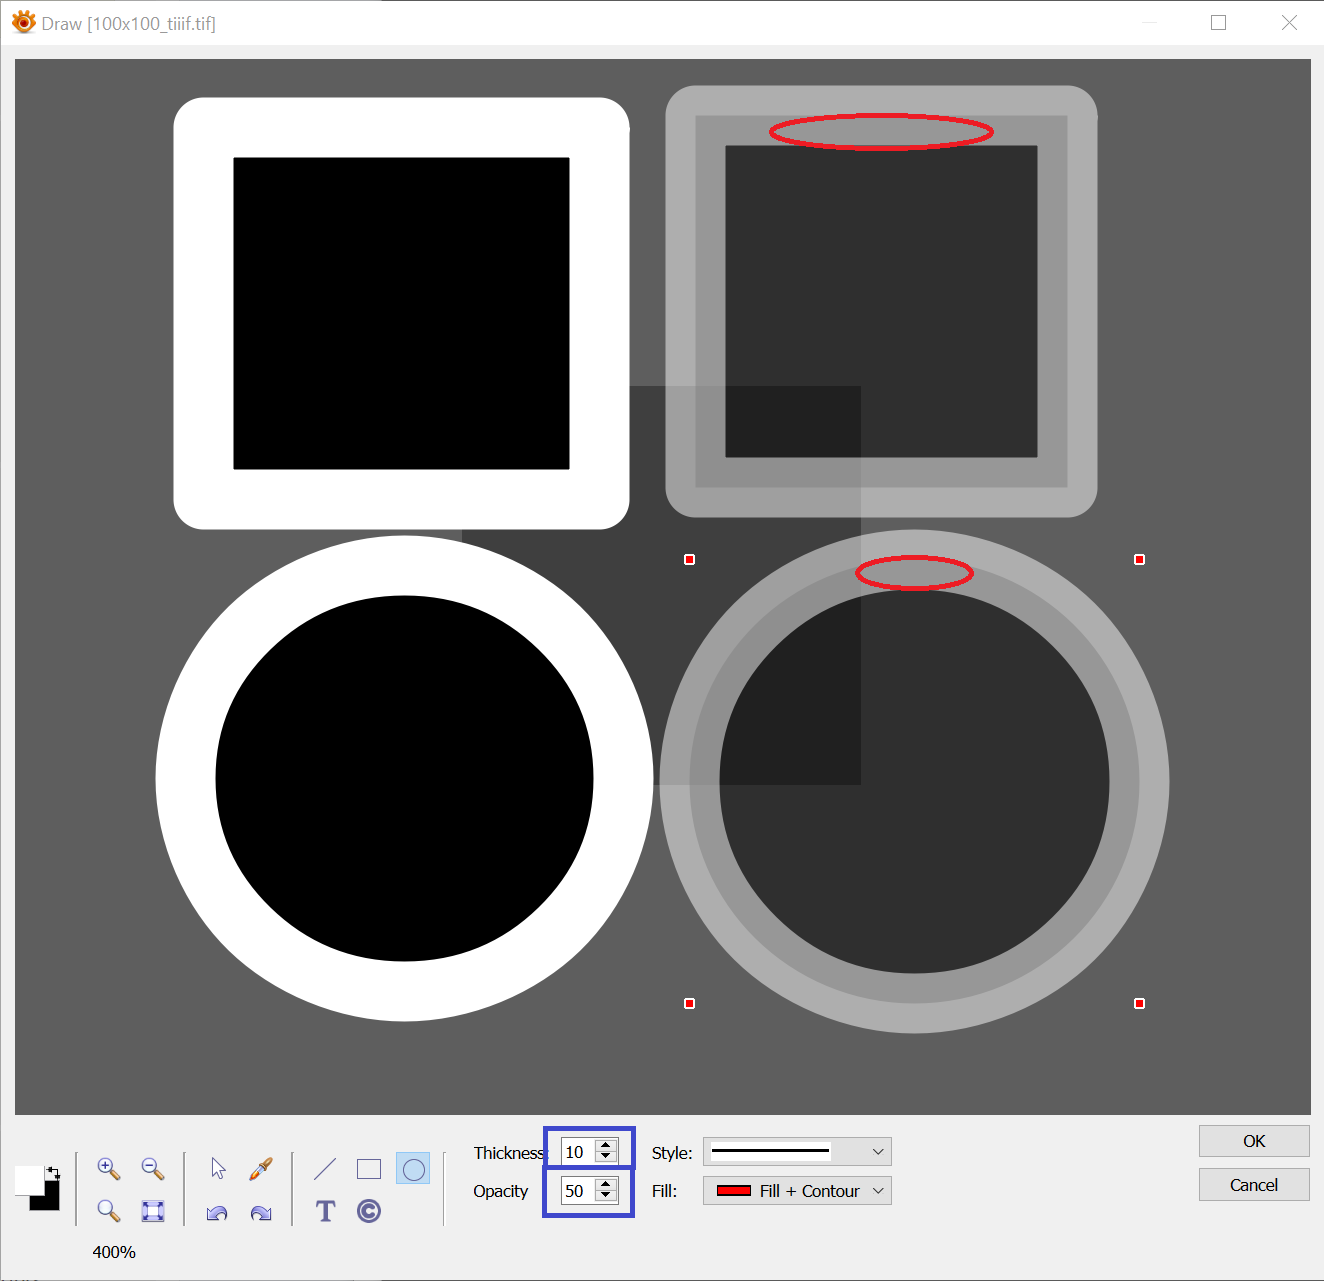Screen dimensions: 1324x1281
Task: Decrease Opacity with the down arrow
Action: pyautogui.click(x=606, y=1195)
